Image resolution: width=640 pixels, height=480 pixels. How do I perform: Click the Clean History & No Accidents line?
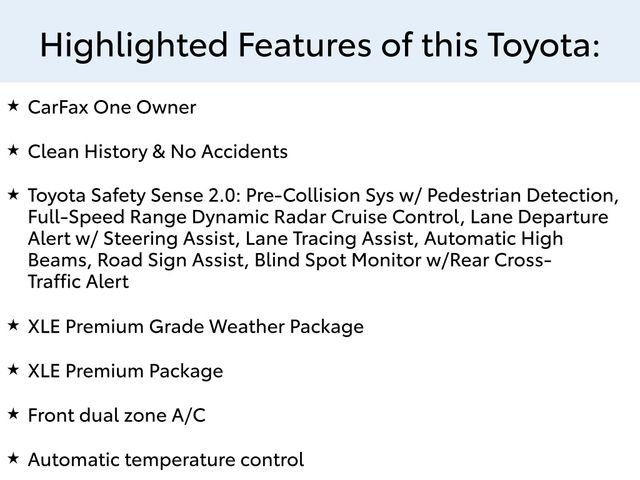point(158,152)
